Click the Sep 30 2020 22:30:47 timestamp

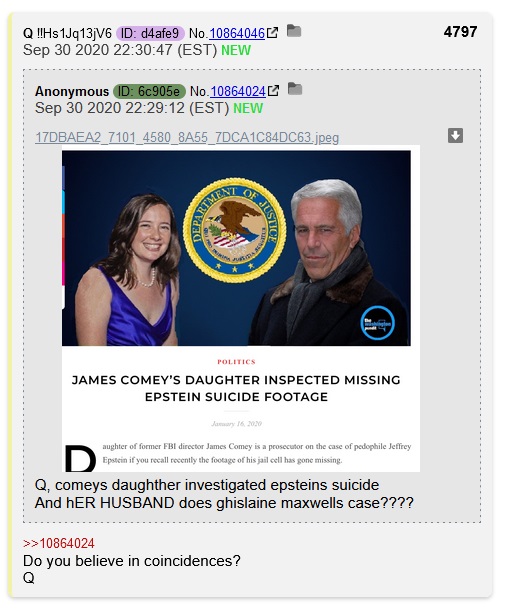120,50
